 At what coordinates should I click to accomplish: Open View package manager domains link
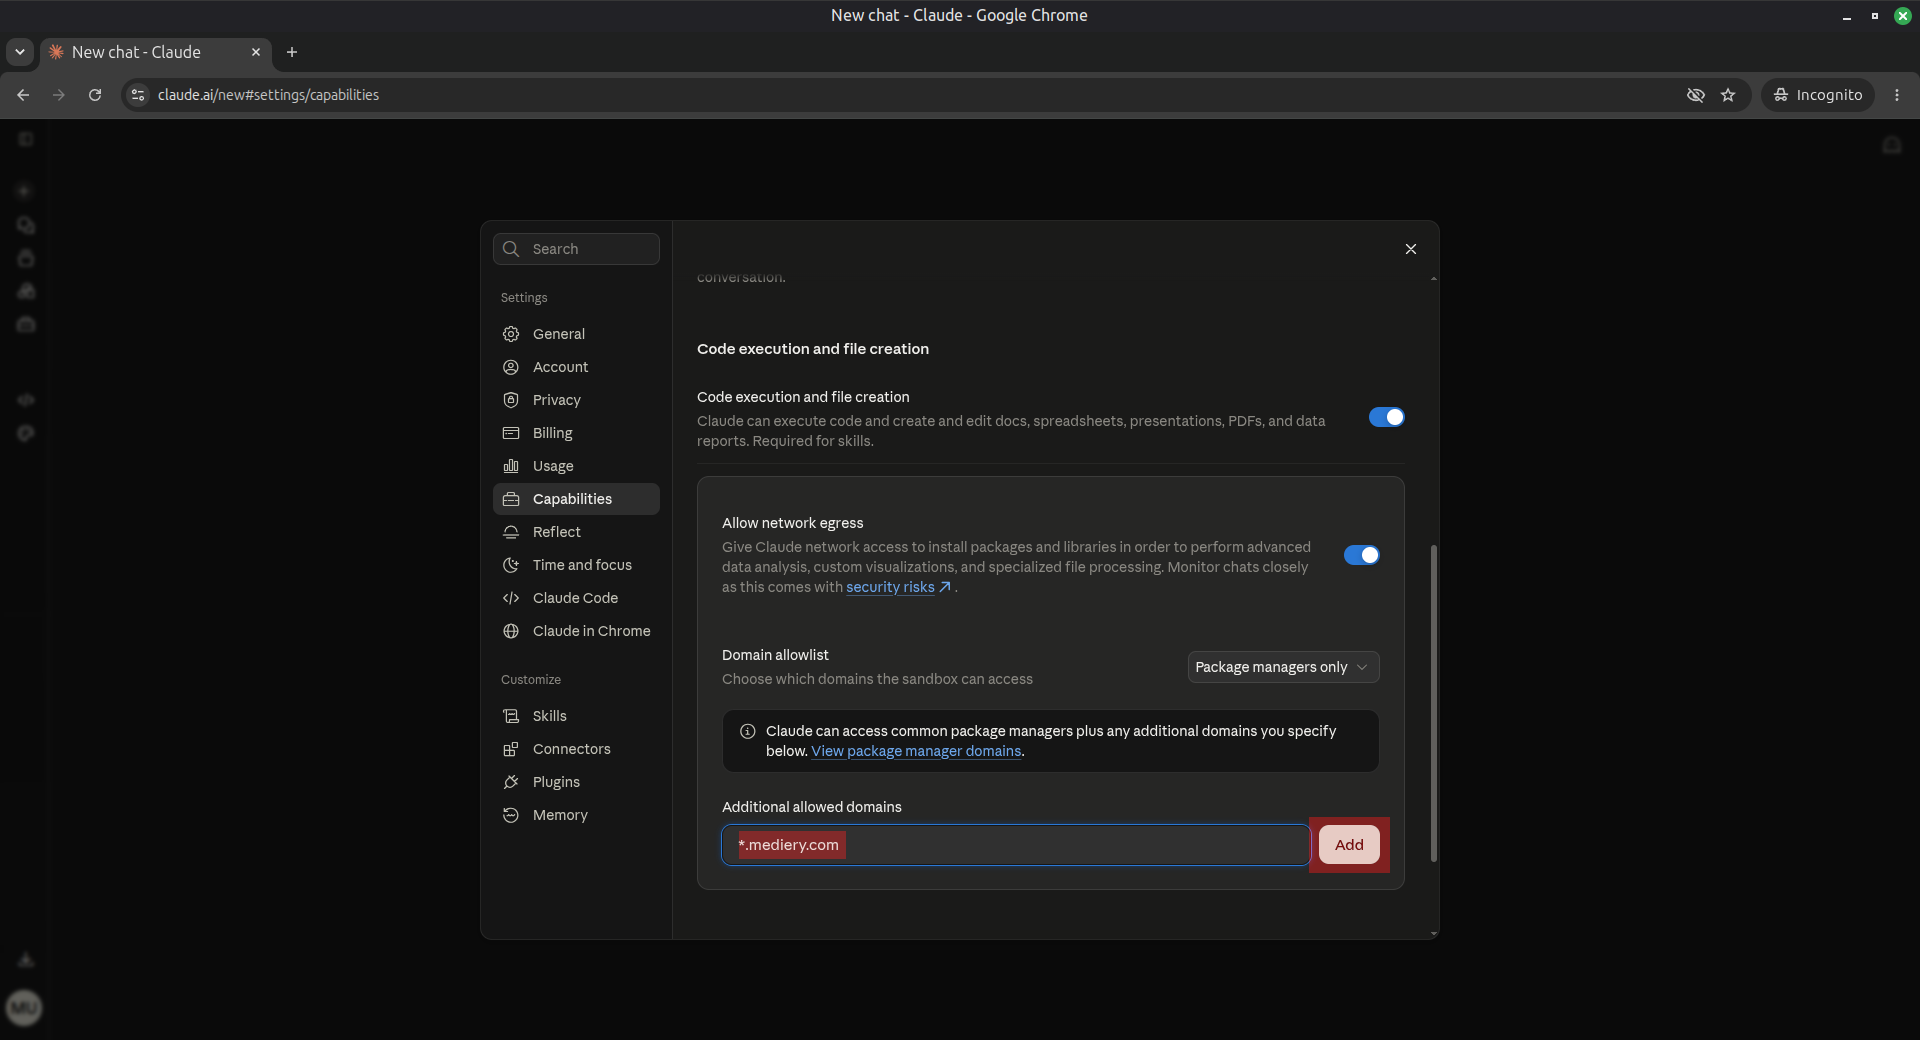(x=916, y=751)
